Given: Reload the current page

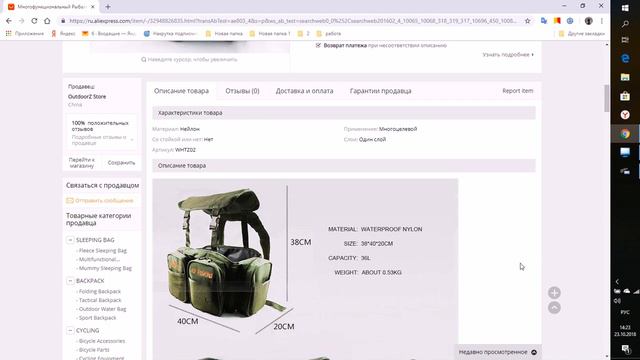Looking at the screenshot, I should [34, 21].
